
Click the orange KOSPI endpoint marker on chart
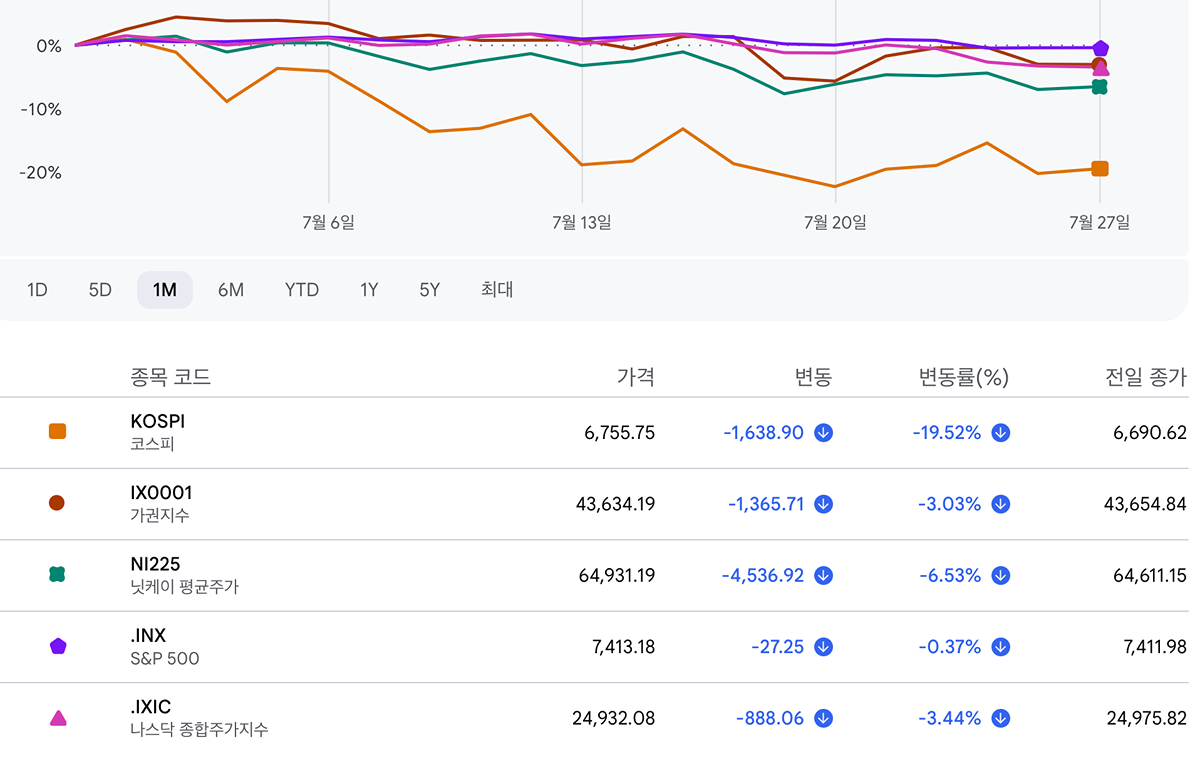[1100, 169]
